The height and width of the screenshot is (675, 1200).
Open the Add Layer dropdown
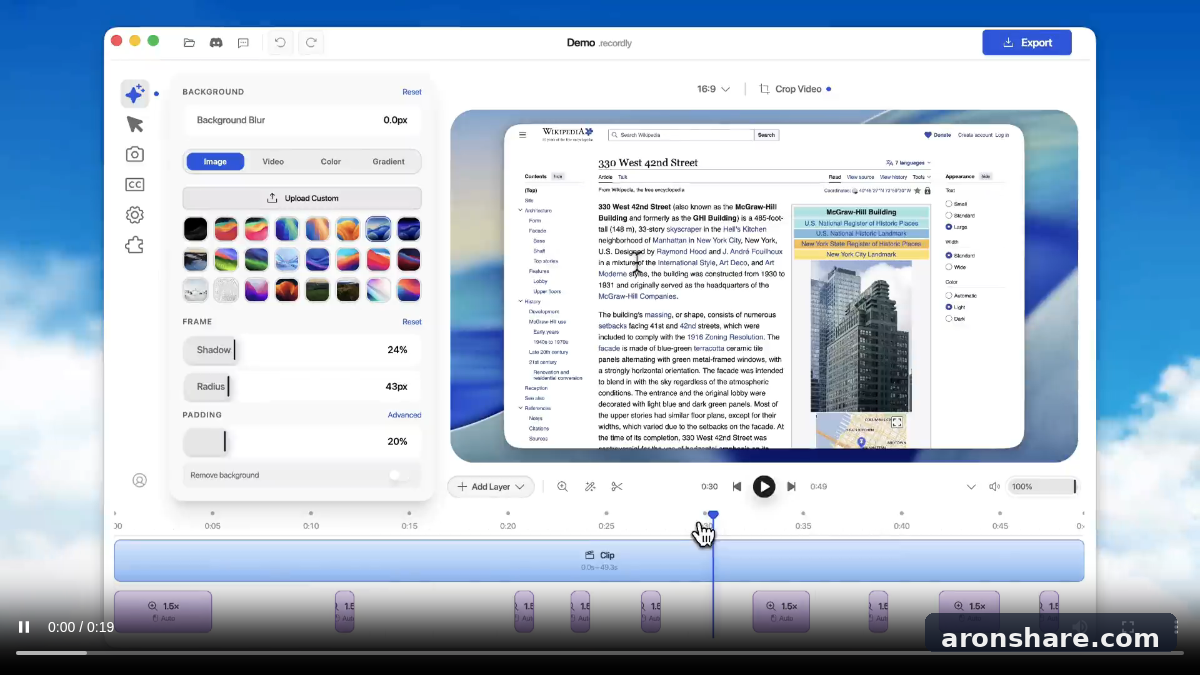(491, 487)
